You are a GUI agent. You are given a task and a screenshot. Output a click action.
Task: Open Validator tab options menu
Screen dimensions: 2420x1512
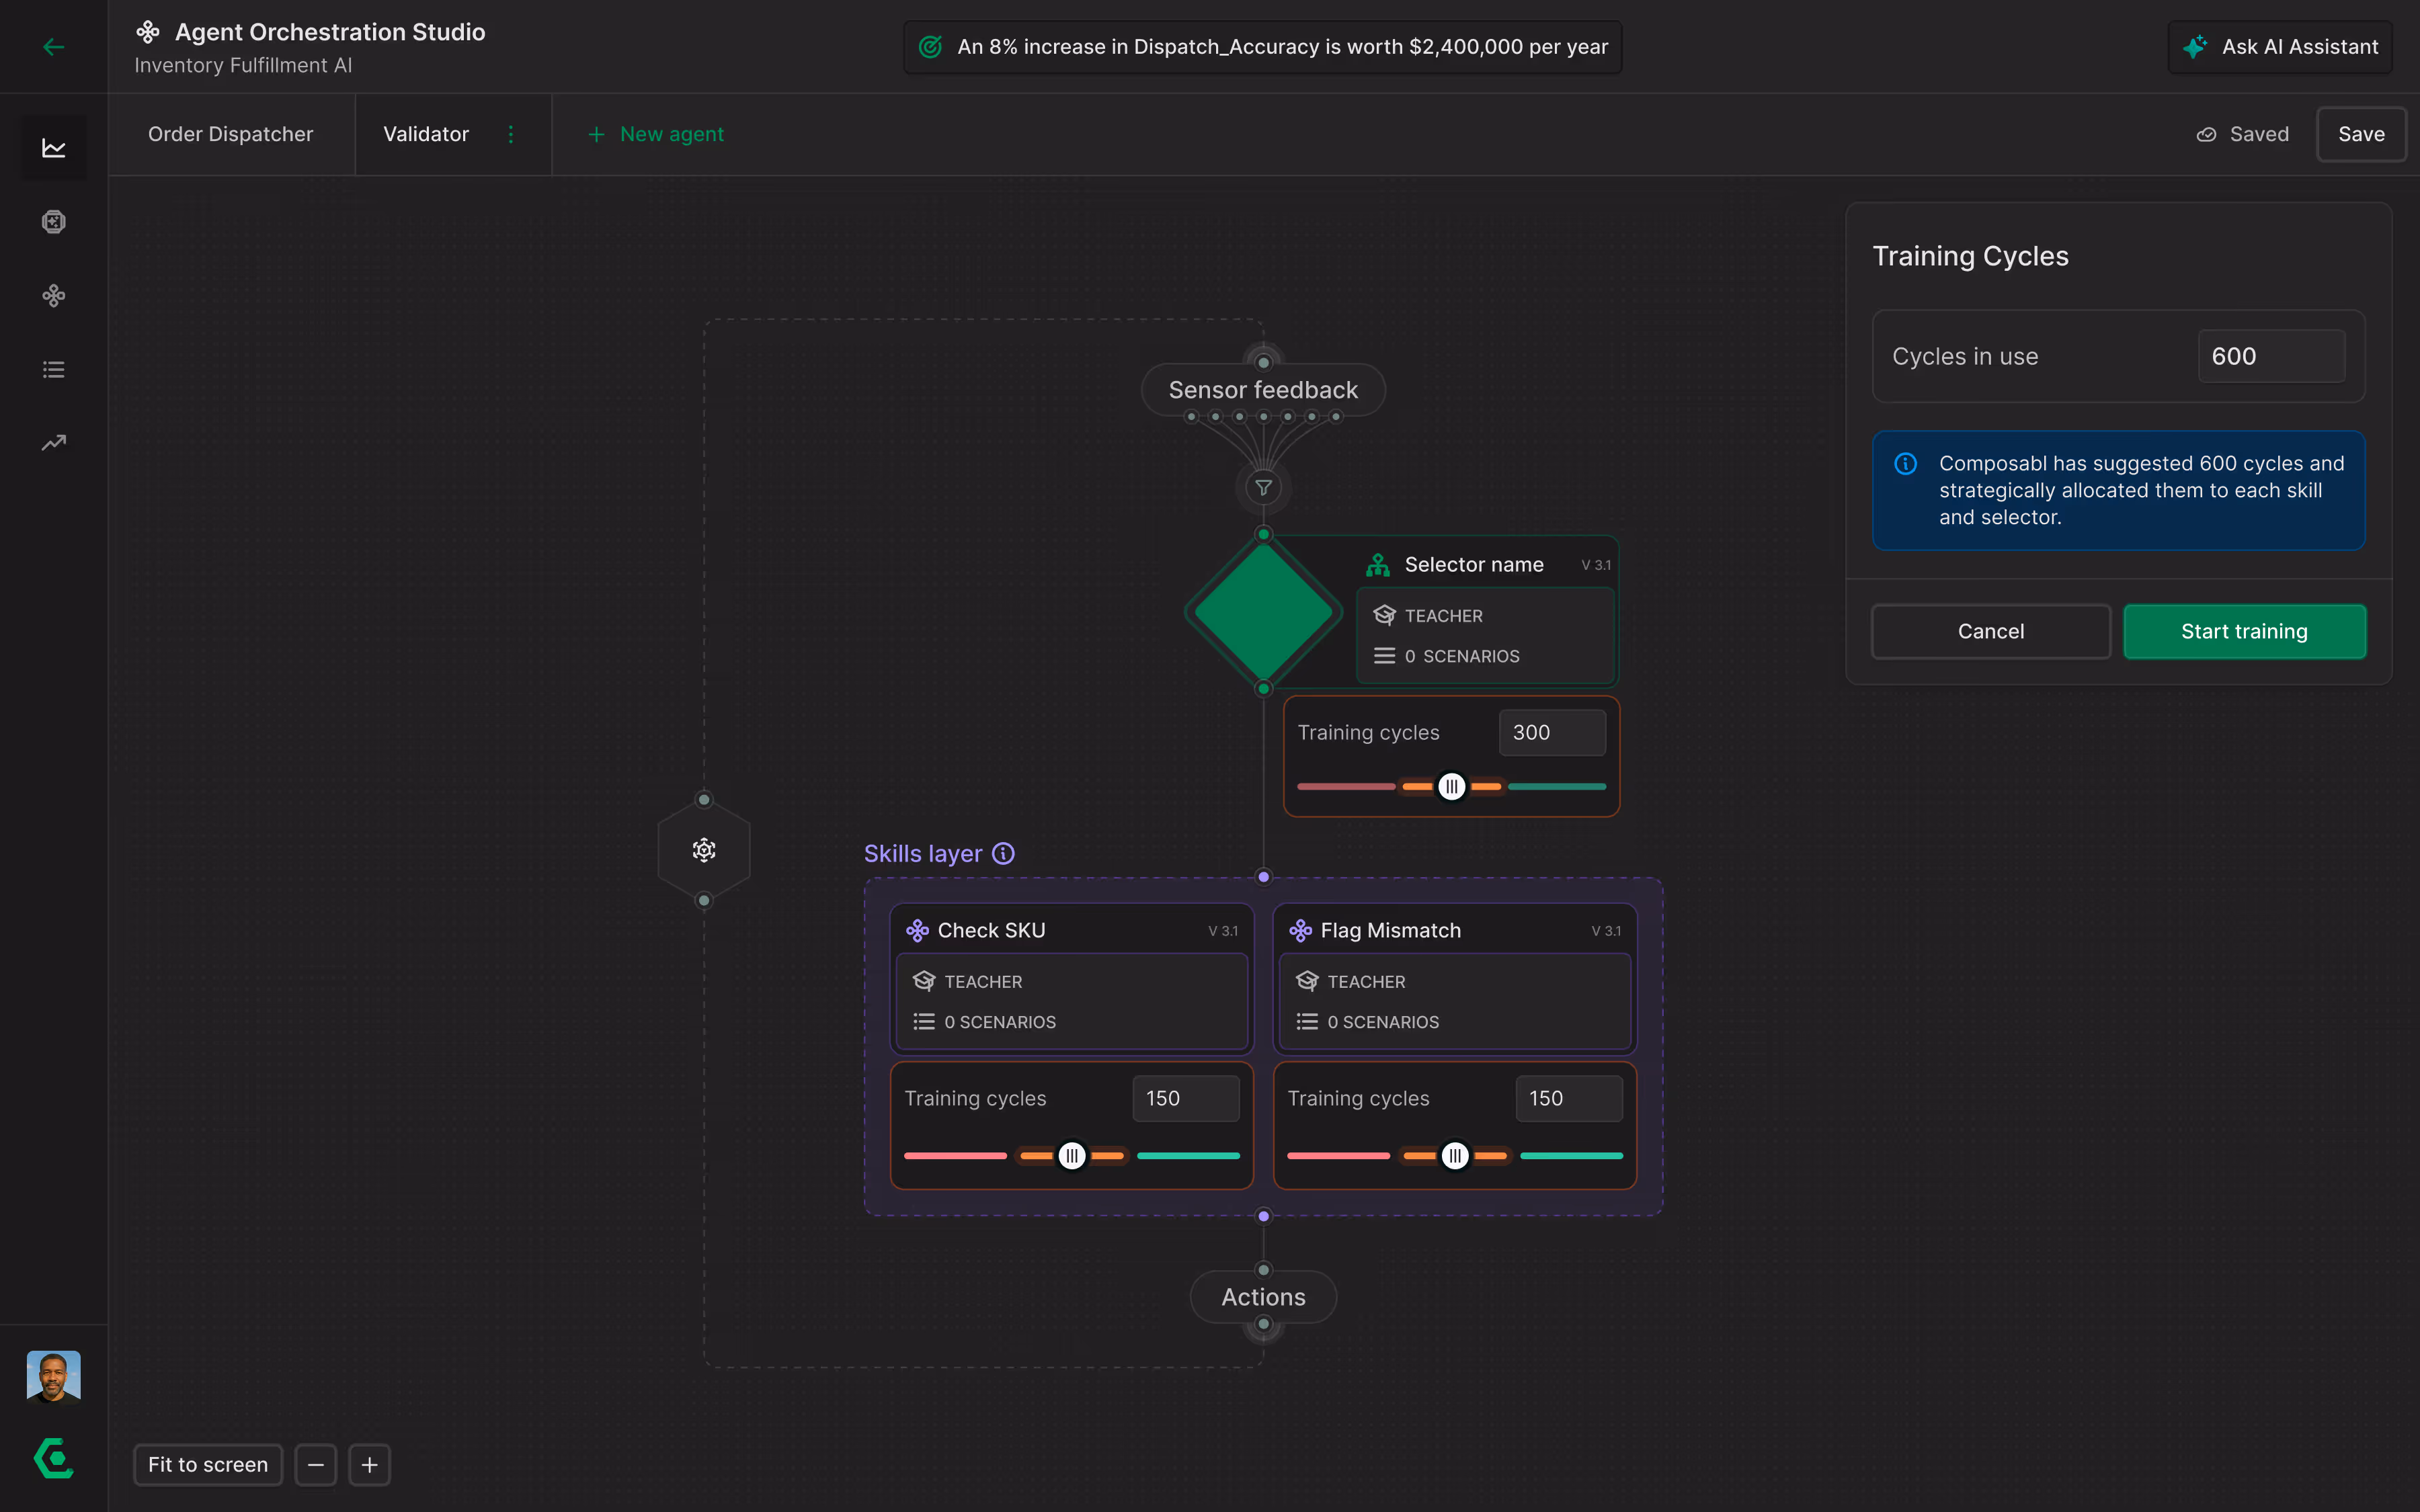coord(511,134)
